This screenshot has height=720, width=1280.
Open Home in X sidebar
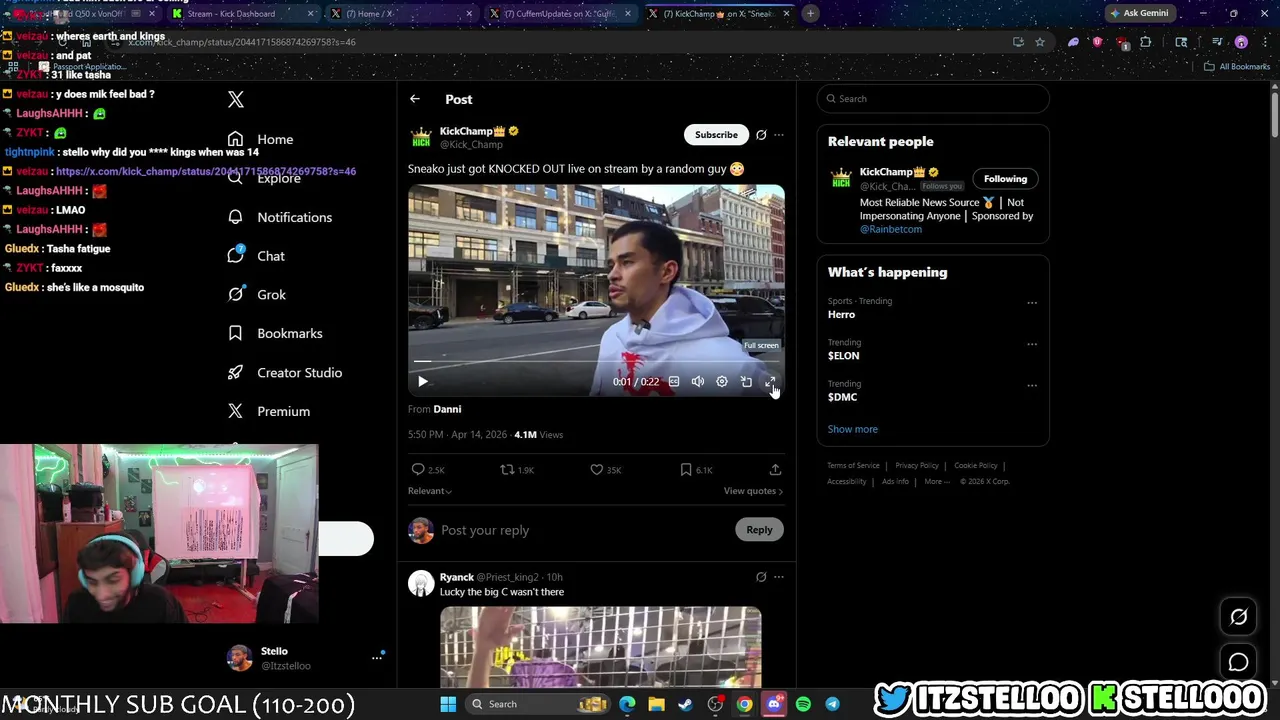tap(260, 140)
